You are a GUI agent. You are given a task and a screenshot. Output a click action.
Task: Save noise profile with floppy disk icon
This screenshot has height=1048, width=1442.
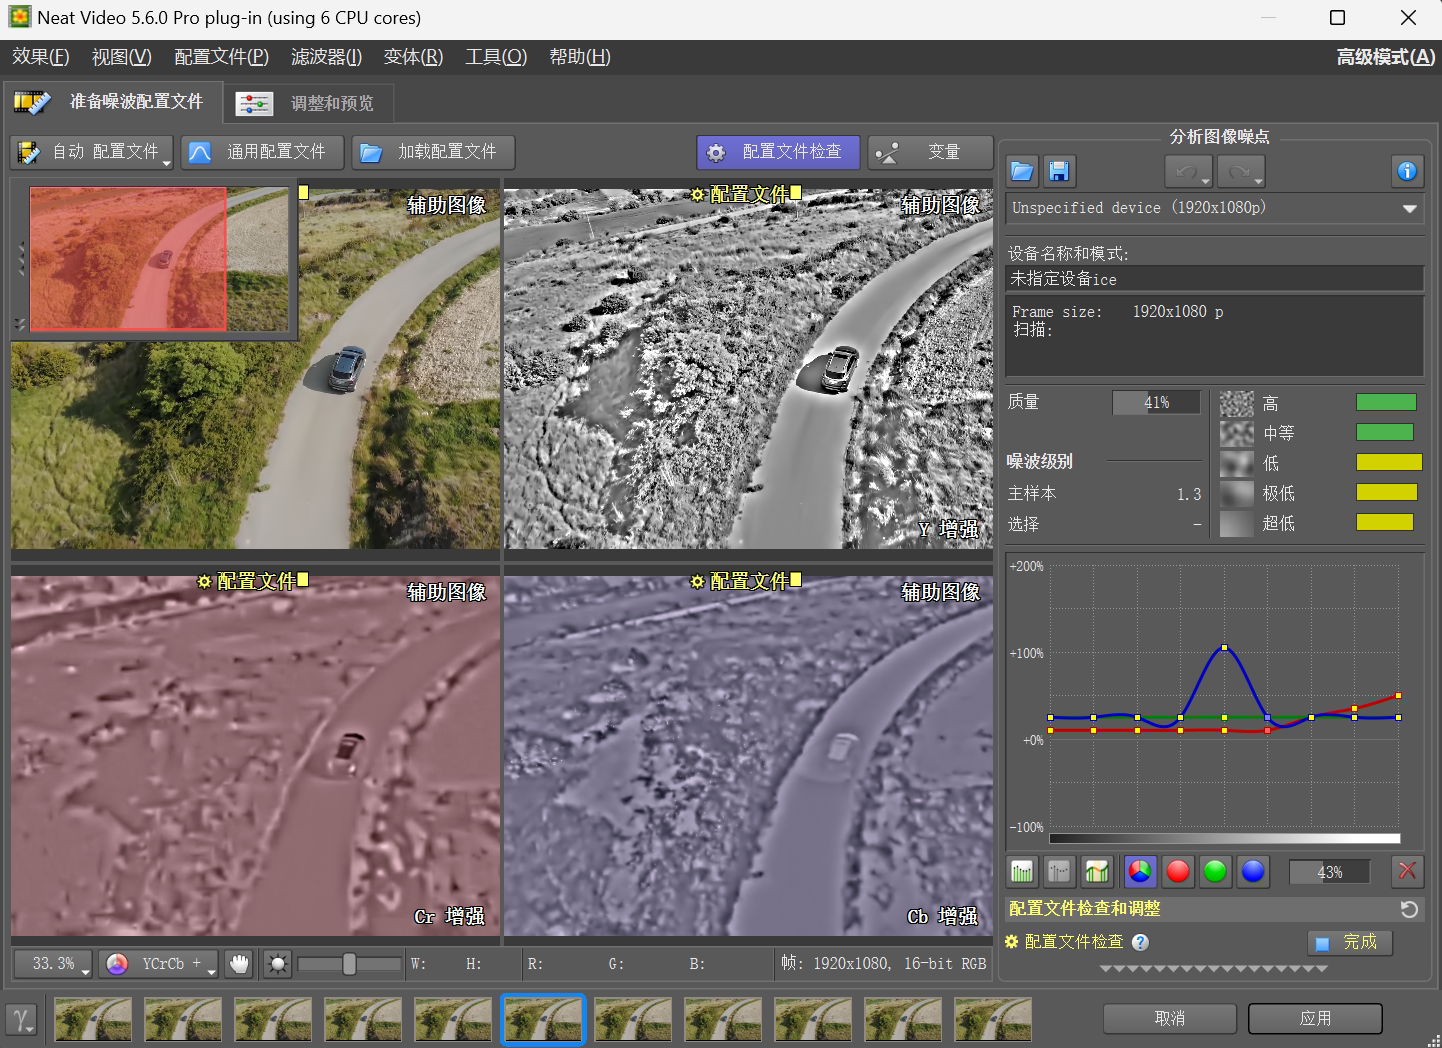coord(1058,171)
